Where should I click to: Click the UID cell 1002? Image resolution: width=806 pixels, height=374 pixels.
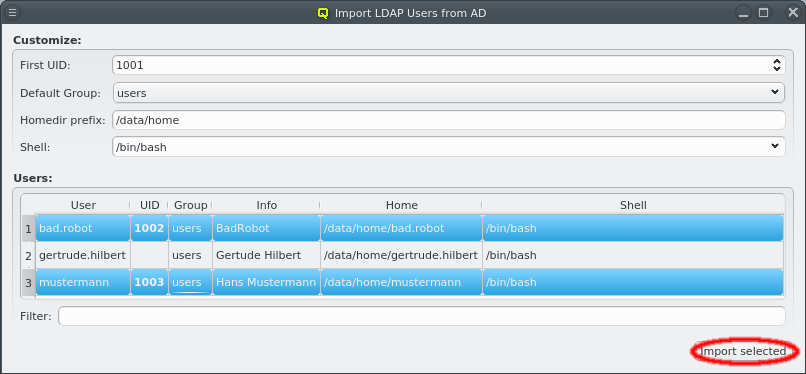coord(150,228)
